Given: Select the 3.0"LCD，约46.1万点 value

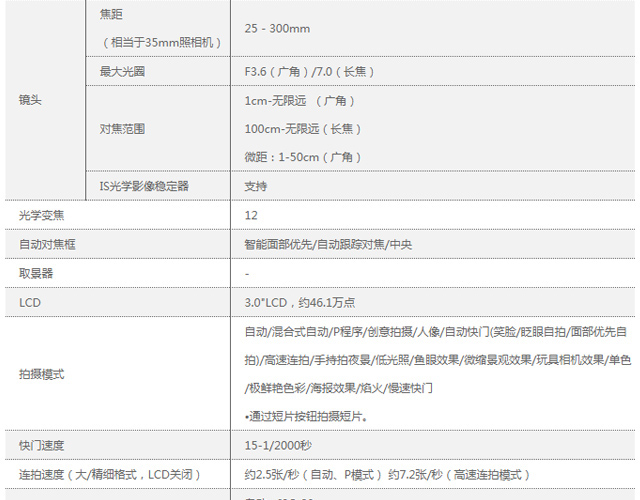Looking at the screenshot, I should (x=300, y=302).
